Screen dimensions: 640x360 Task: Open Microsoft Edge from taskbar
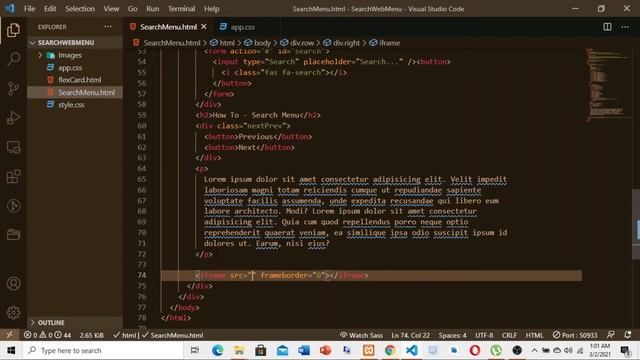coord(218,350)
